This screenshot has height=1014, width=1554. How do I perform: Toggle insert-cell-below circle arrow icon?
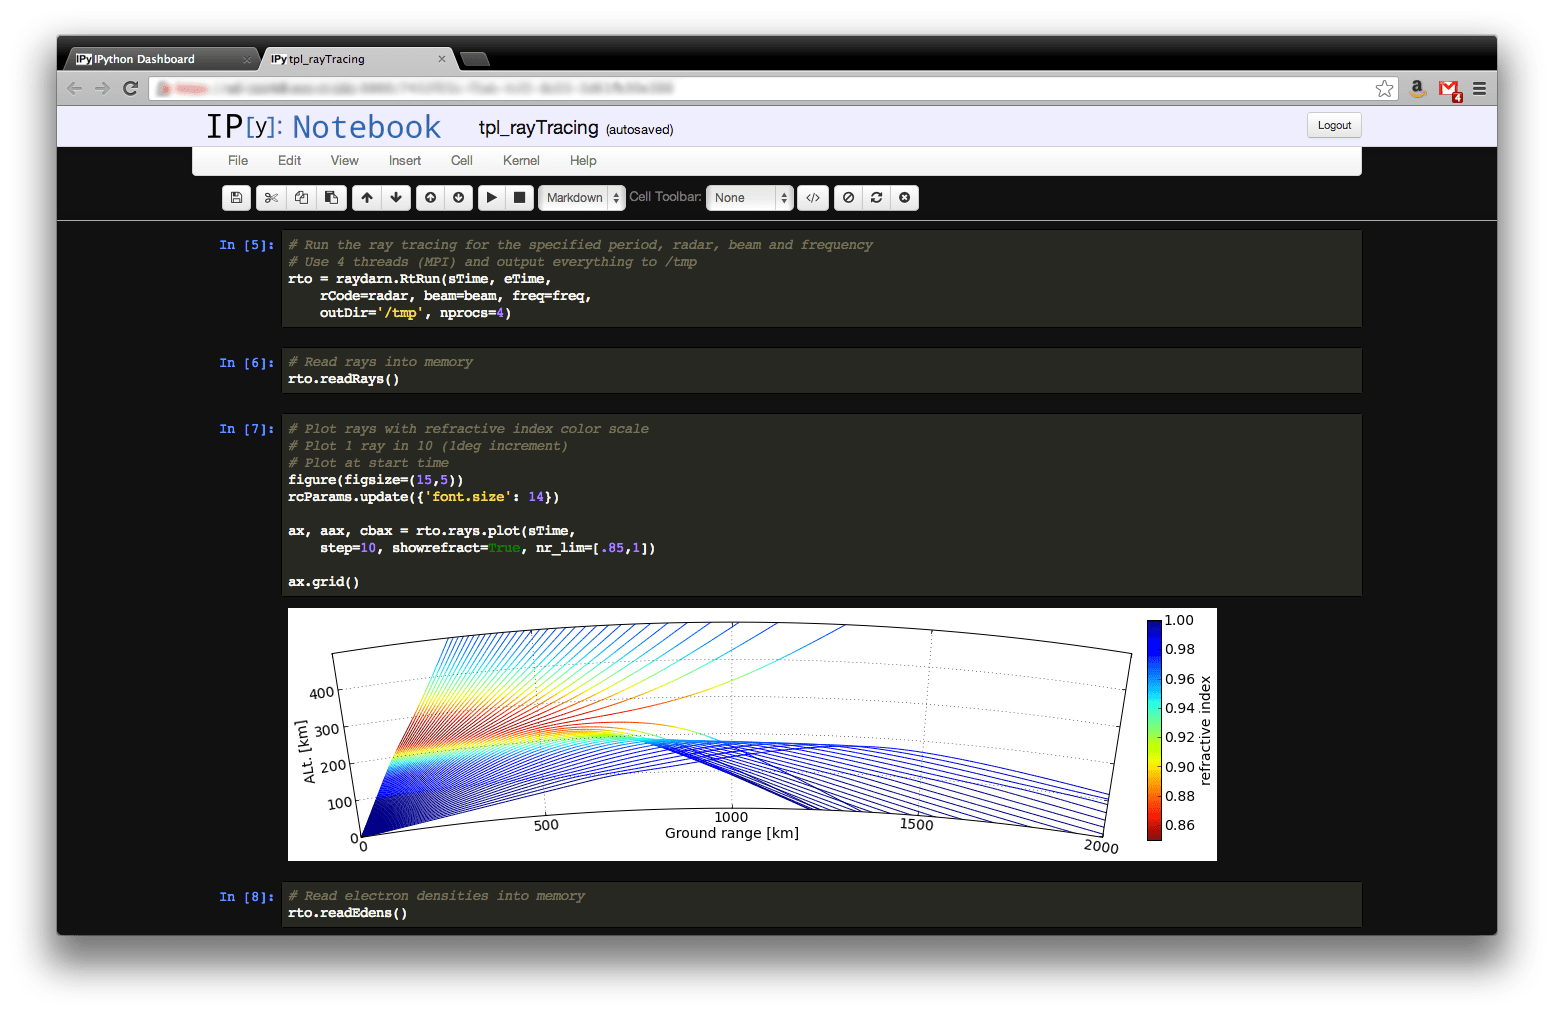click(458, 197)
